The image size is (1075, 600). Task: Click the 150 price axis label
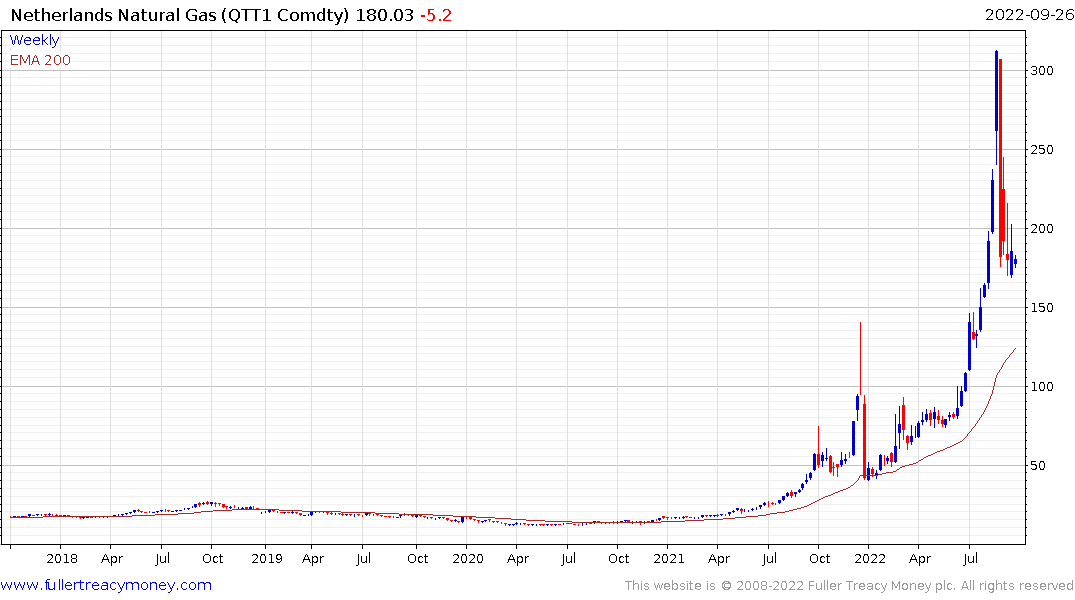[x=1042, y=307]
